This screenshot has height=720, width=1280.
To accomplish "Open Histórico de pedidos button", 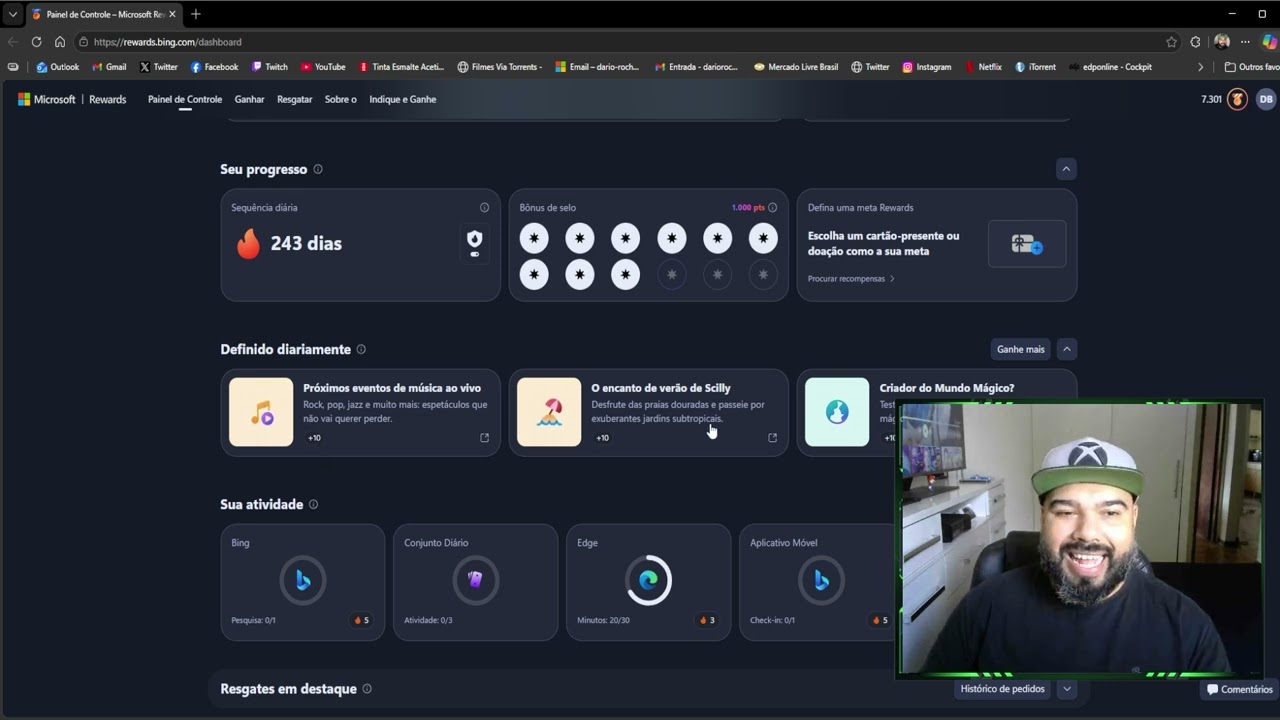I will [x=1002, y=689].
